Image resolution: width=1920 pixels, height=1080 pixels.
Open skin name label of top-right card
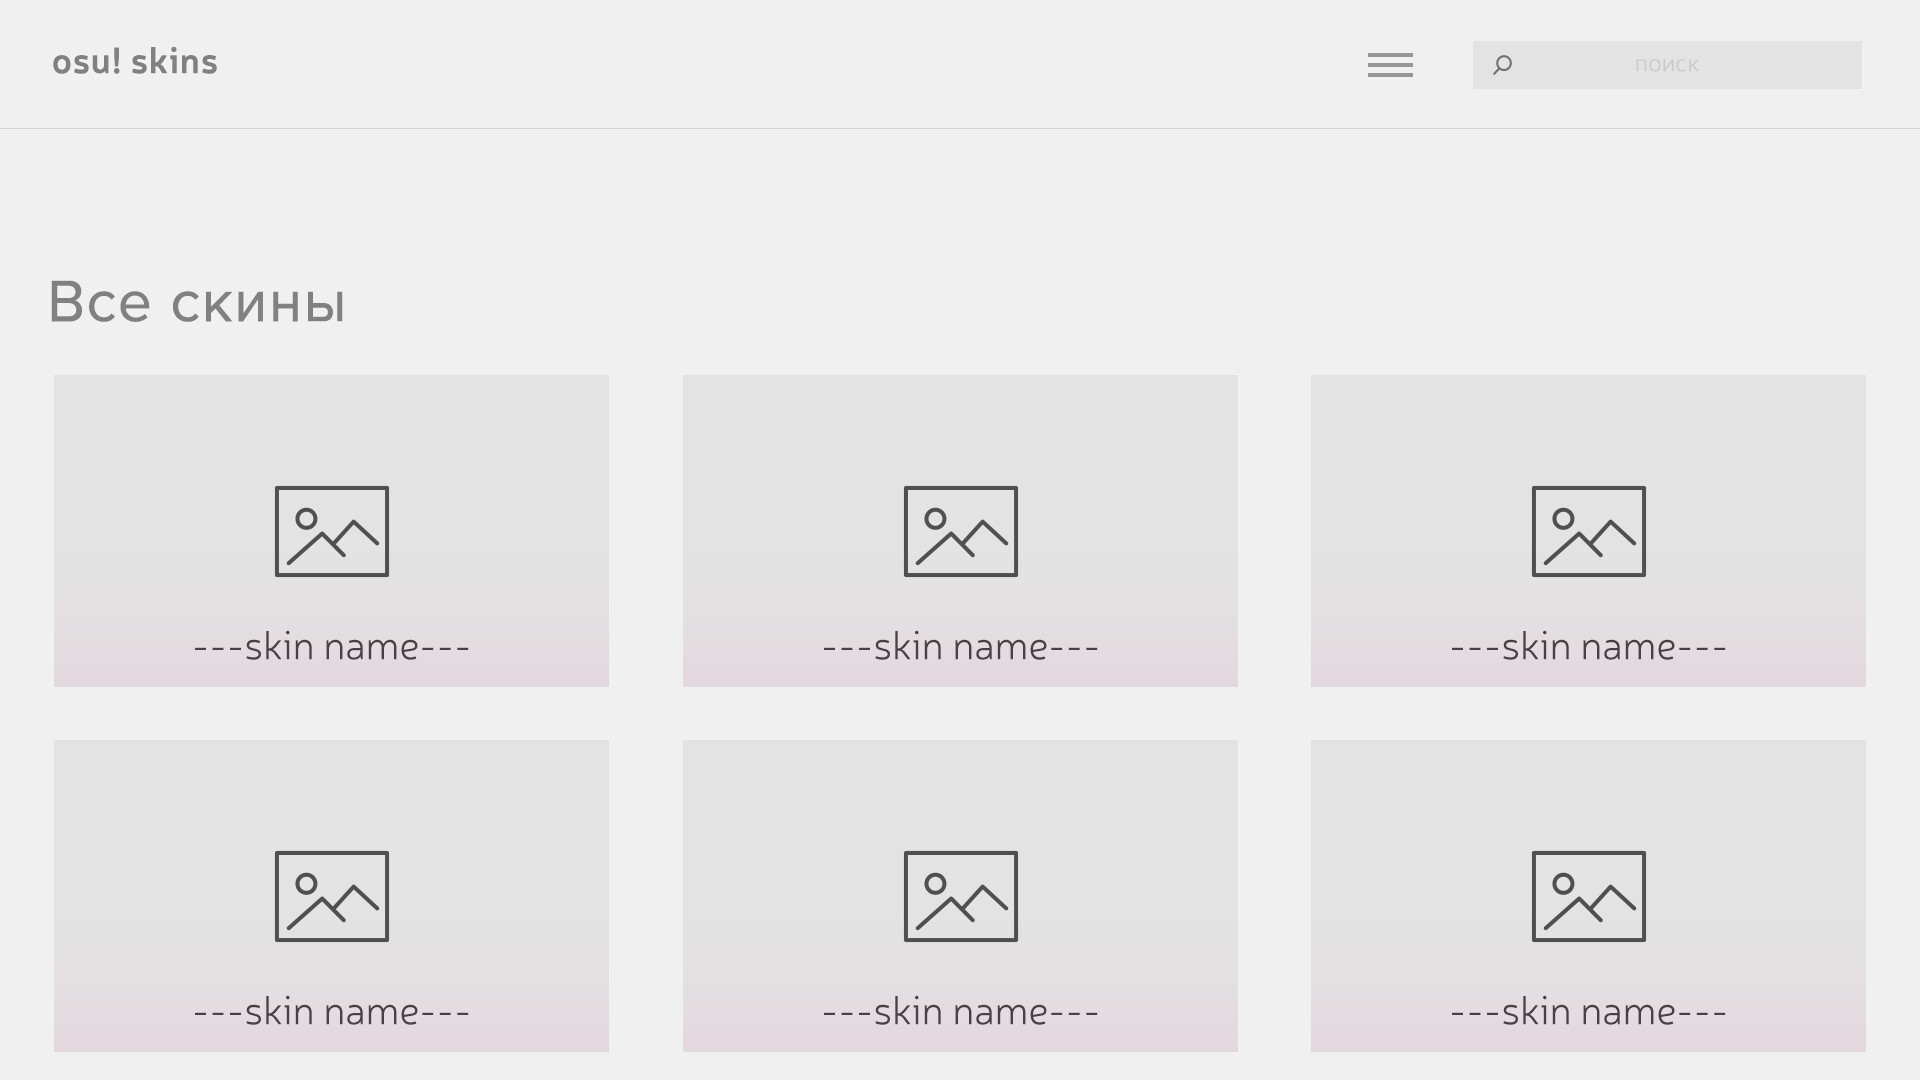coord(1588,647)
